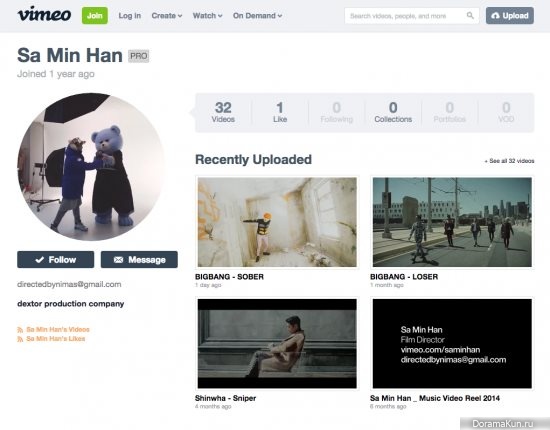Open the 32 Videos stat tab
Viewport: 550px width, 430px height.
click(223, 112)
